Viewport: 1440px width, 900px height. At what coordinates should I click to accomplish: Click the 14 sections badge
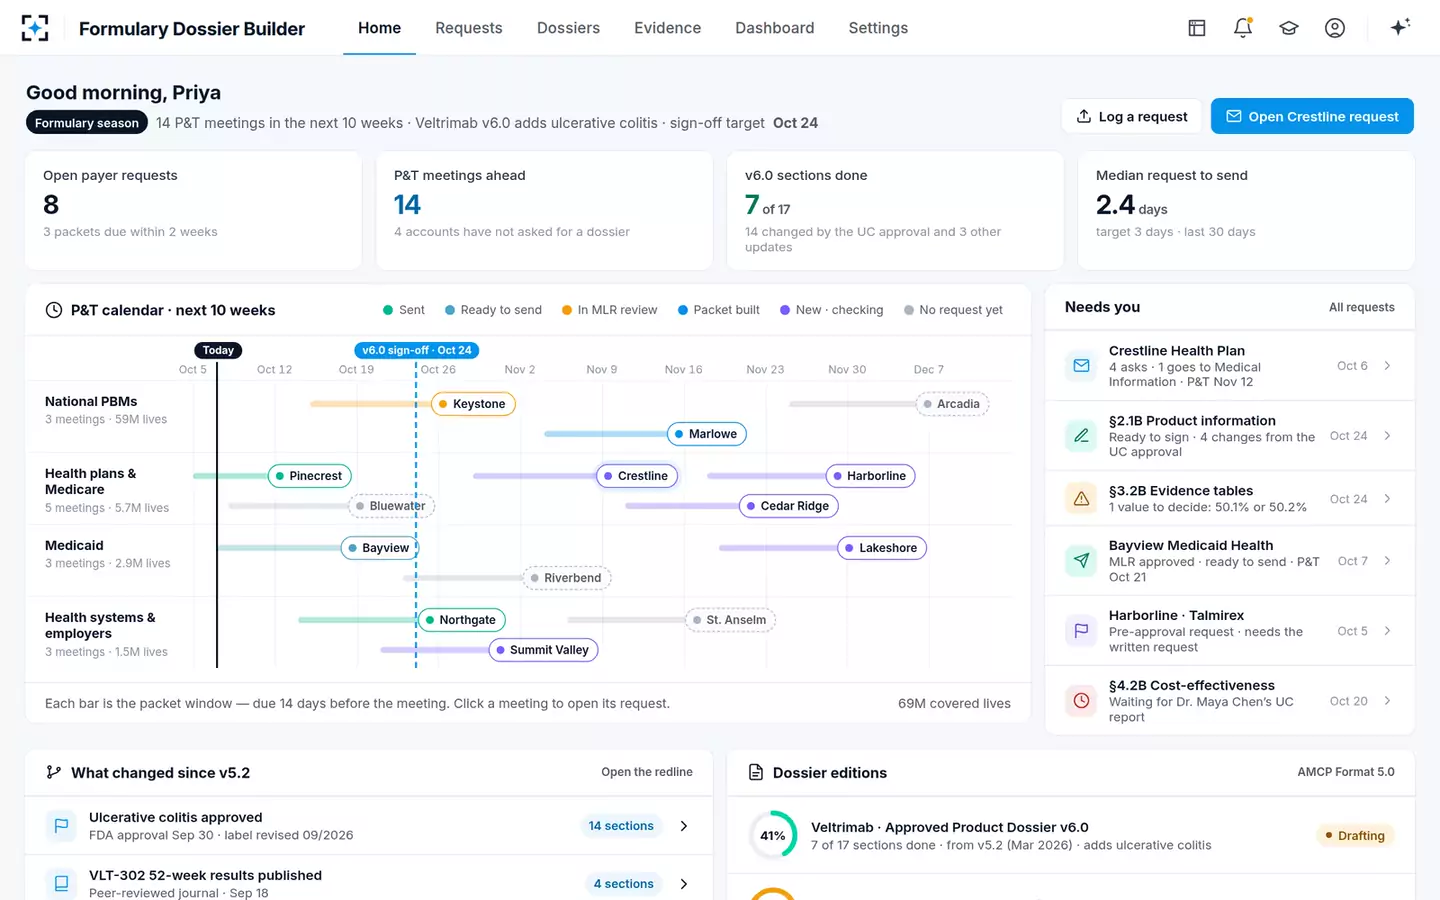[x=621, y=826]
